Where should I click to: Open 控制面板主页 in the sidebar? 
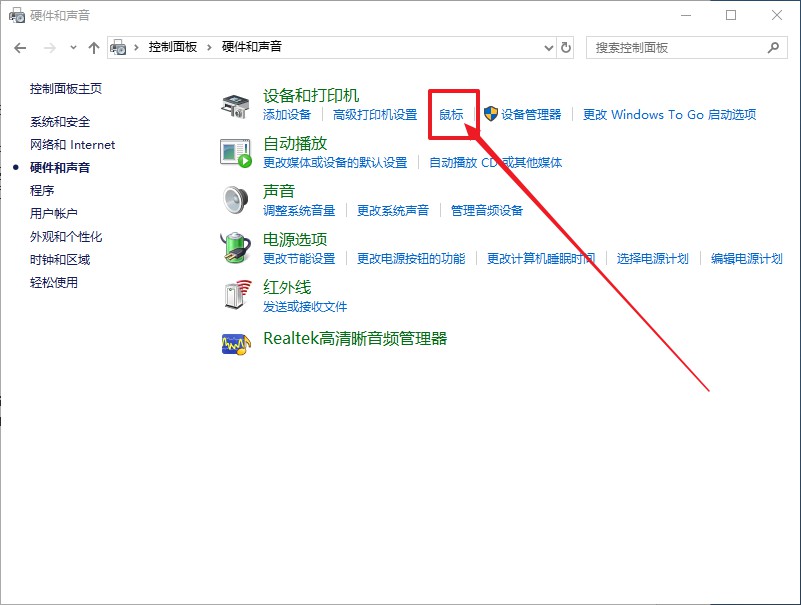tap(66, 89)
